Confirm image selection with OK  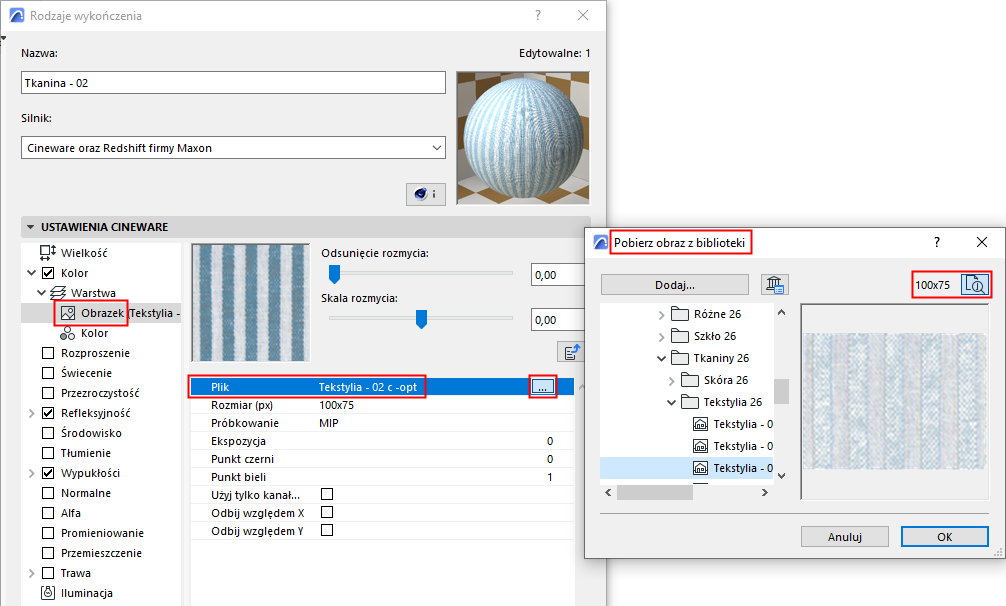click(x=944, y=537)
